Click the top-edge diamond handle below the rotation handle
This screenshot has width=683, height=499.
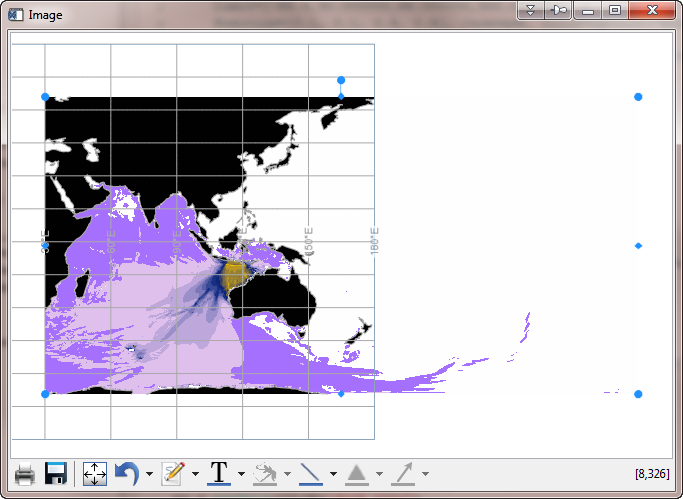(x=341, y=97)
